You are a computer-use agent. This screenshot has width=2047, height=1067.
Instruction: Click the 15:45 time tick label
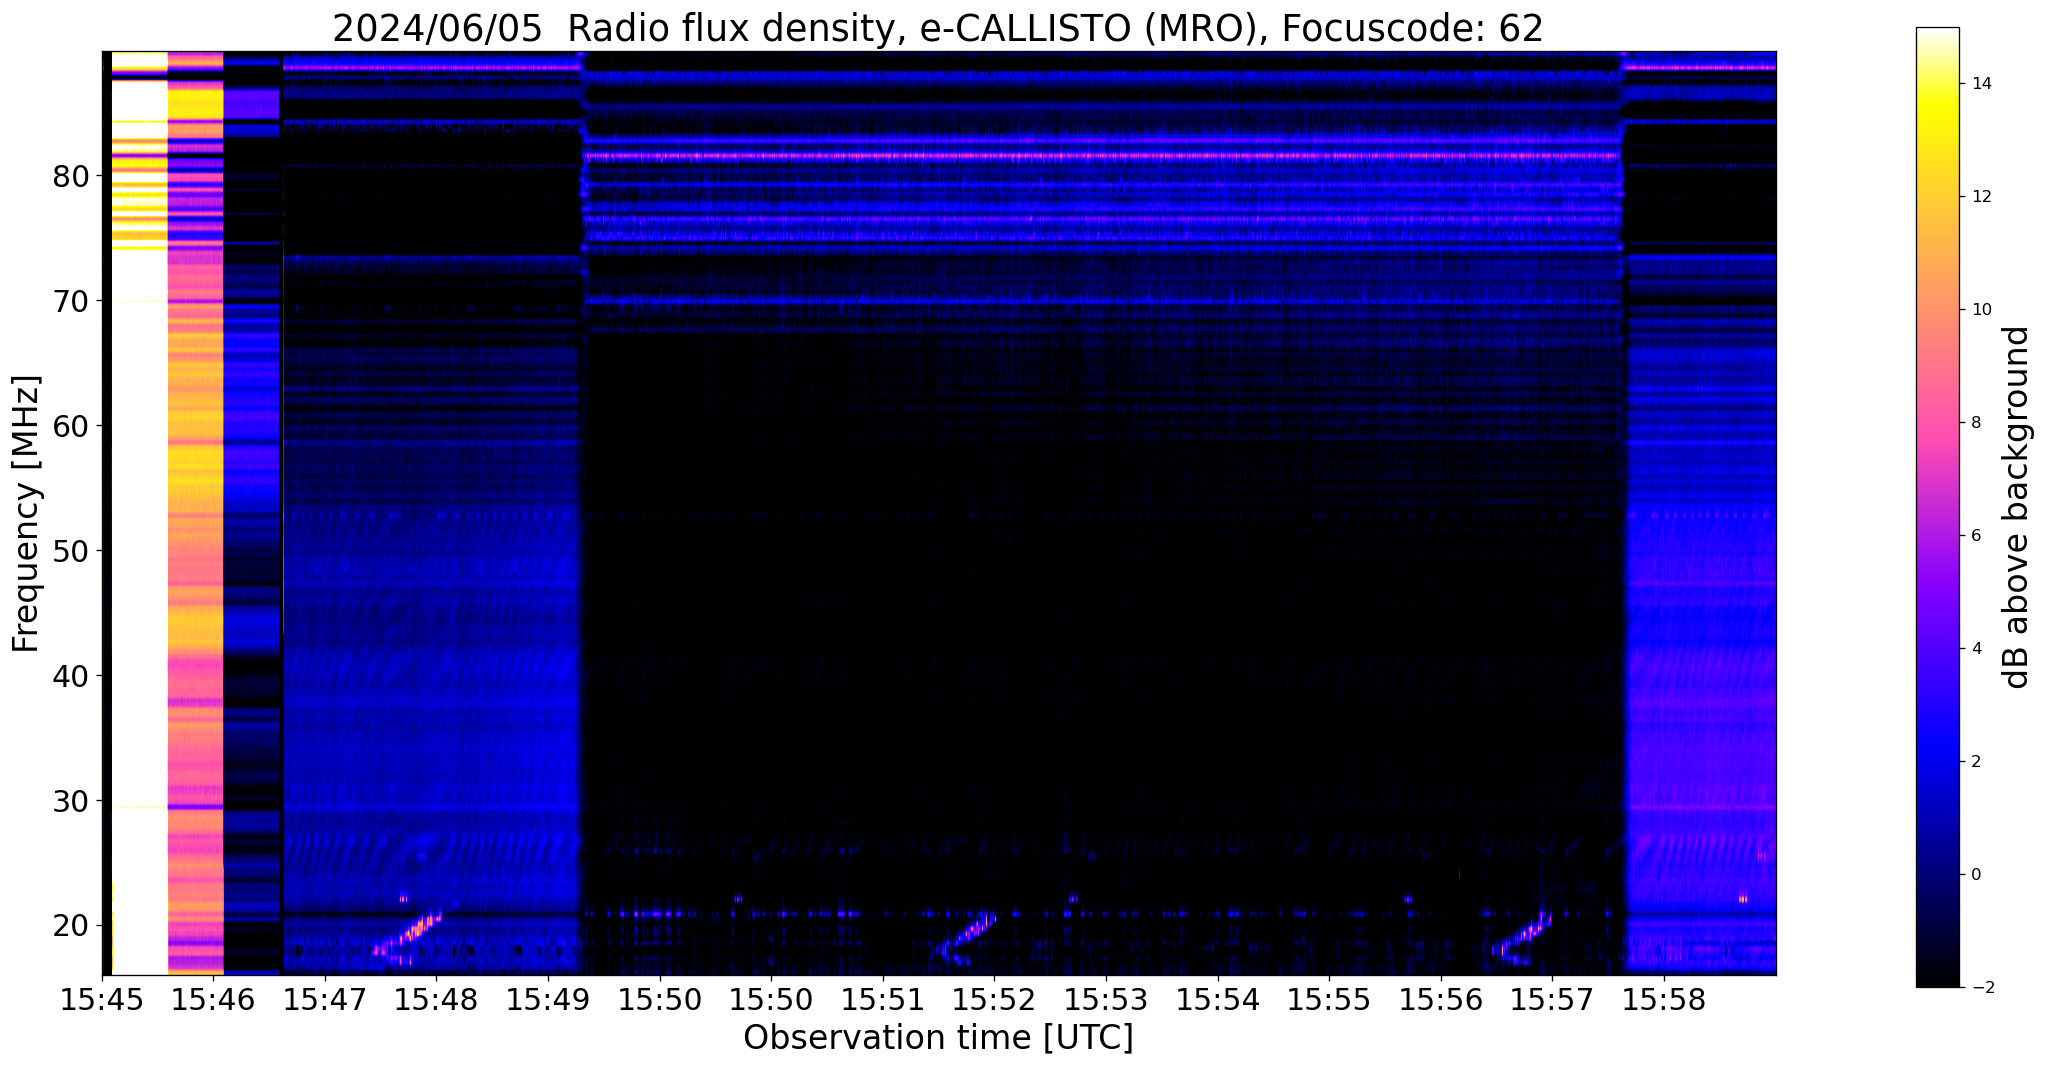pyautogui.click(x=101, y=1000)
